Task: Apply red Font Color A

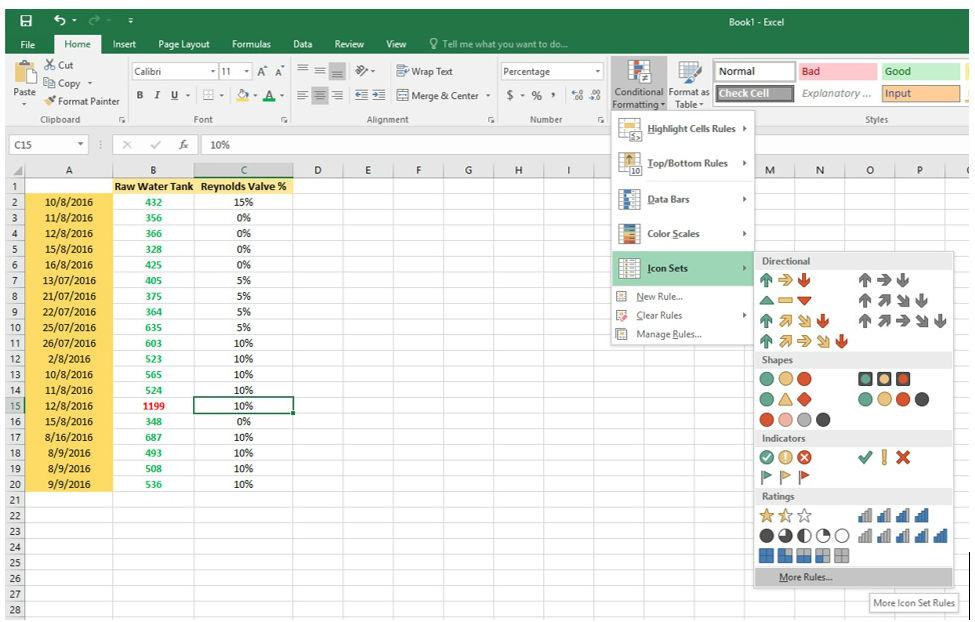Action: 269,95
